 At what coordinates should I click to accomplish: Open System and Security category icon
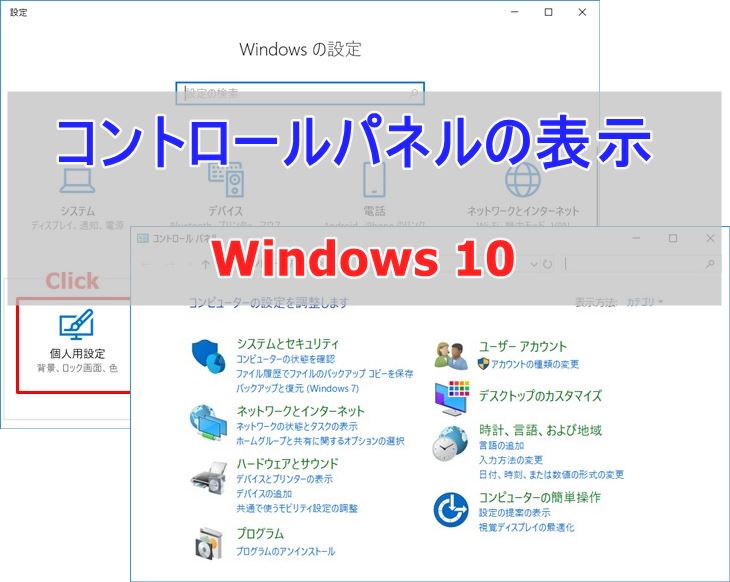pos(207,356)
